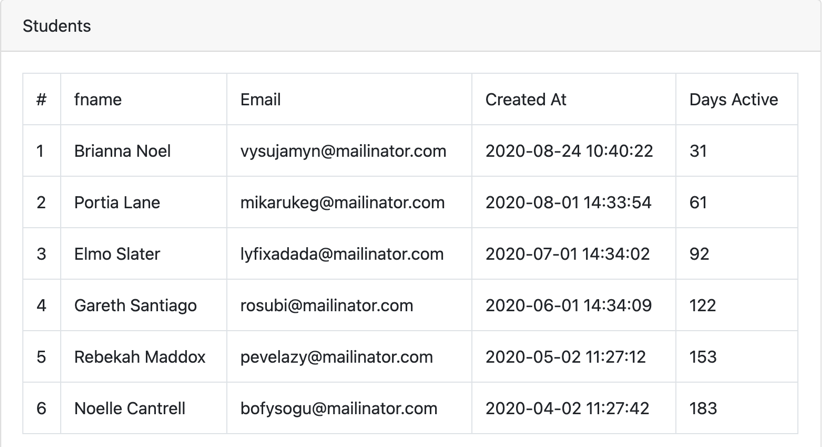The image size is (826, 447).
Task: Click the Created At column header
Action: 574,100
